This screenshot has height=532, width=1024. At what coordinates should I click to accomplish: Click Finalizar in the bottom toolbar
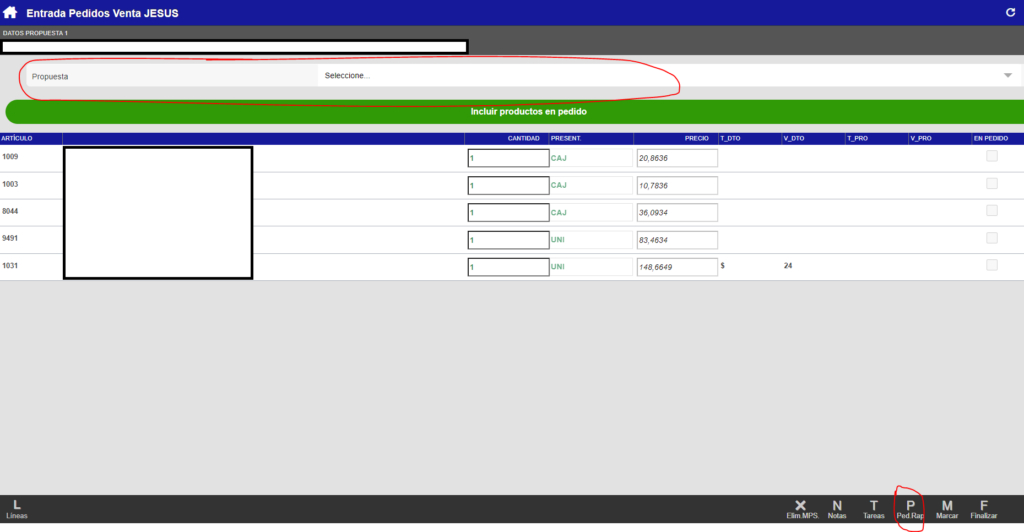tap(984, 509)
